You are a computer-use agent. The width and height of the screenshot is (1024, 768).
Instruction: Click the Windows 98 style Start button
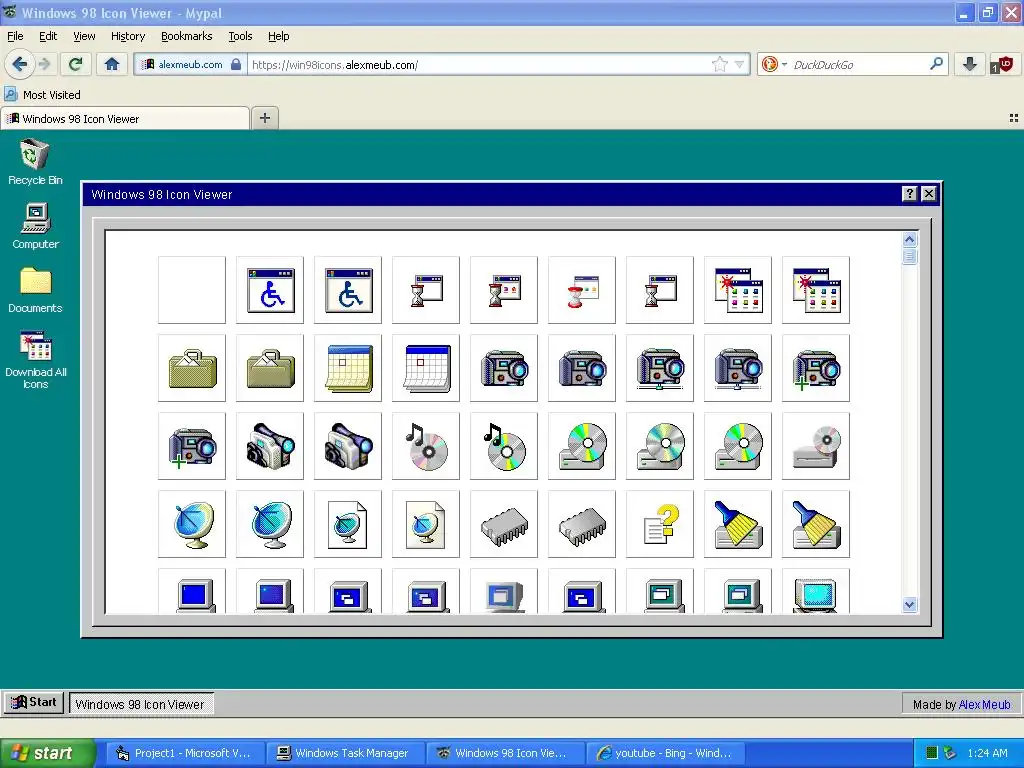point(34,703)
